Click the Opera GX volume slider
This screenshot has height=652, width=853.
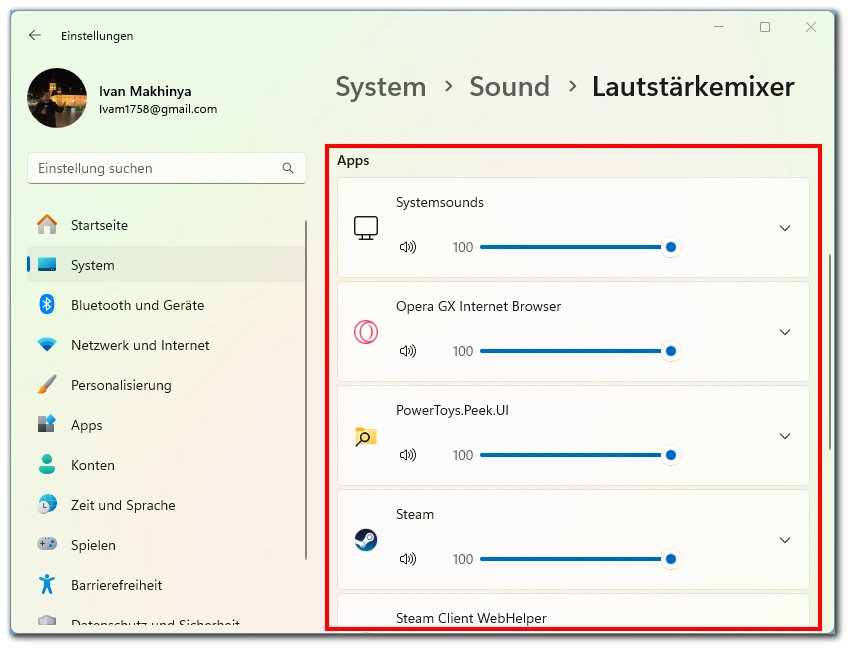click(579, 351)
